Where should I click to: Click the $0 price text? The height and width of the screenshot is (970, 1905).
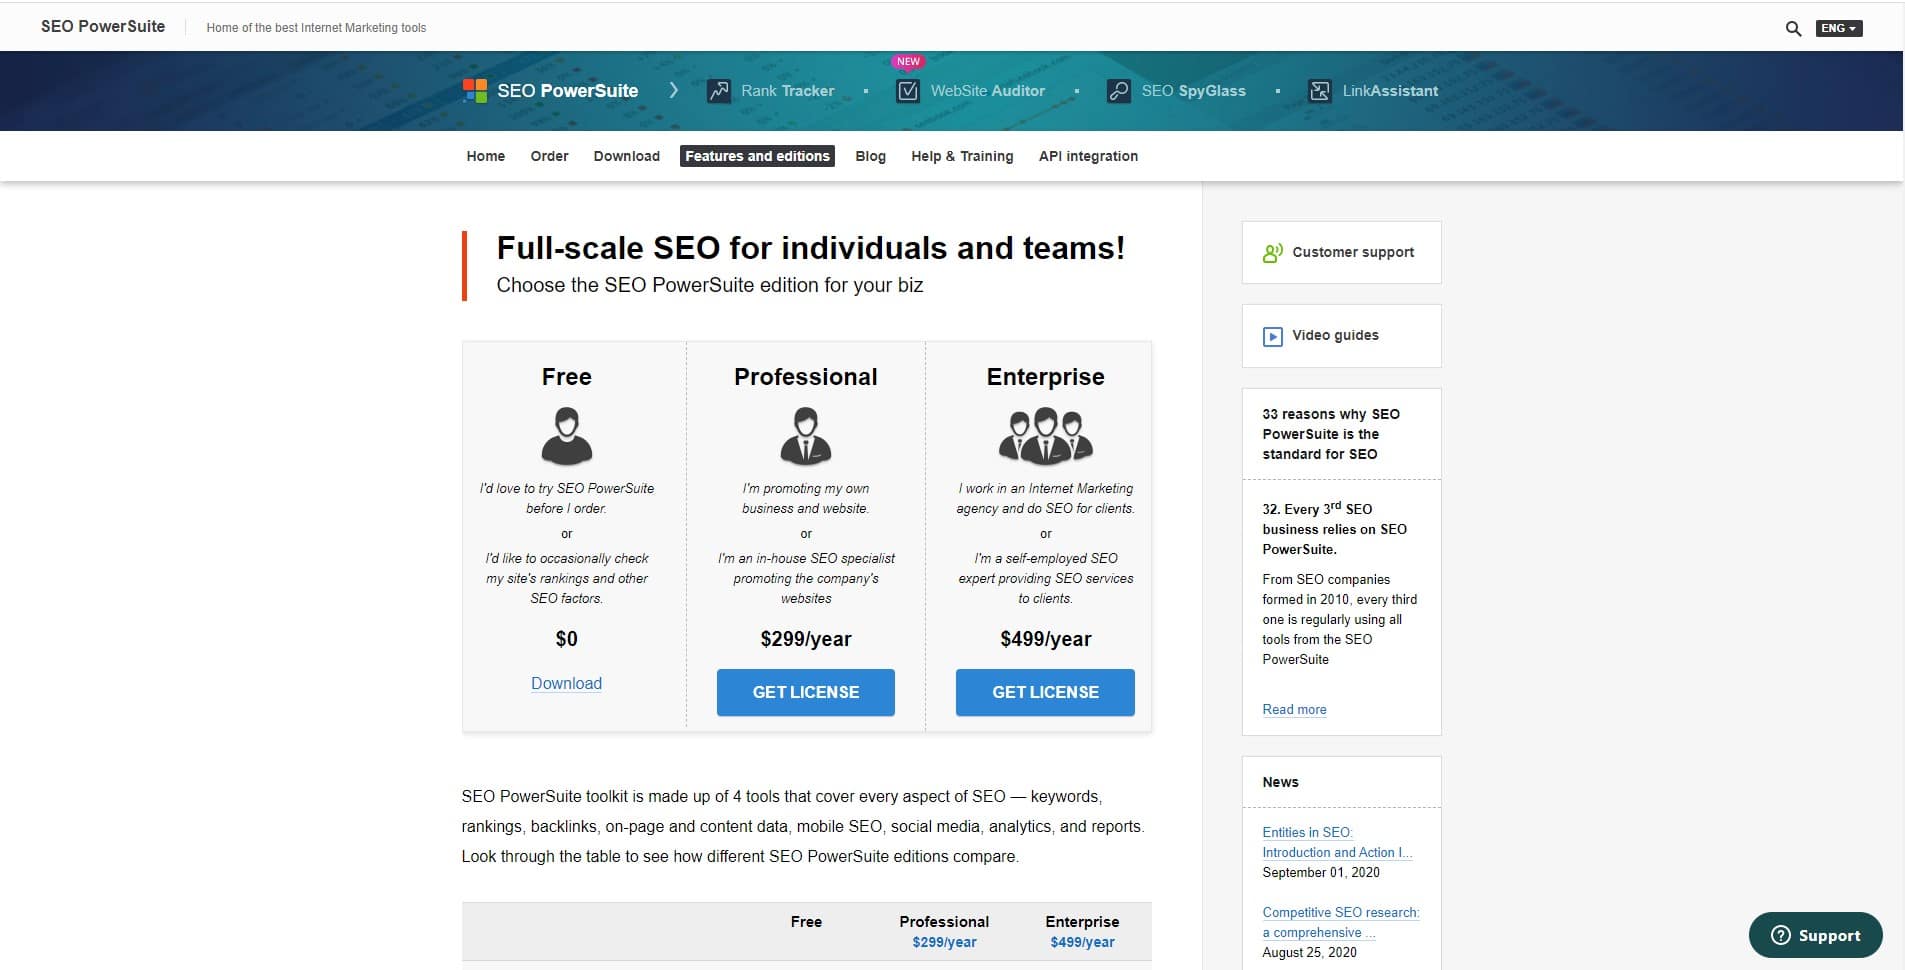tap(566, 639)
